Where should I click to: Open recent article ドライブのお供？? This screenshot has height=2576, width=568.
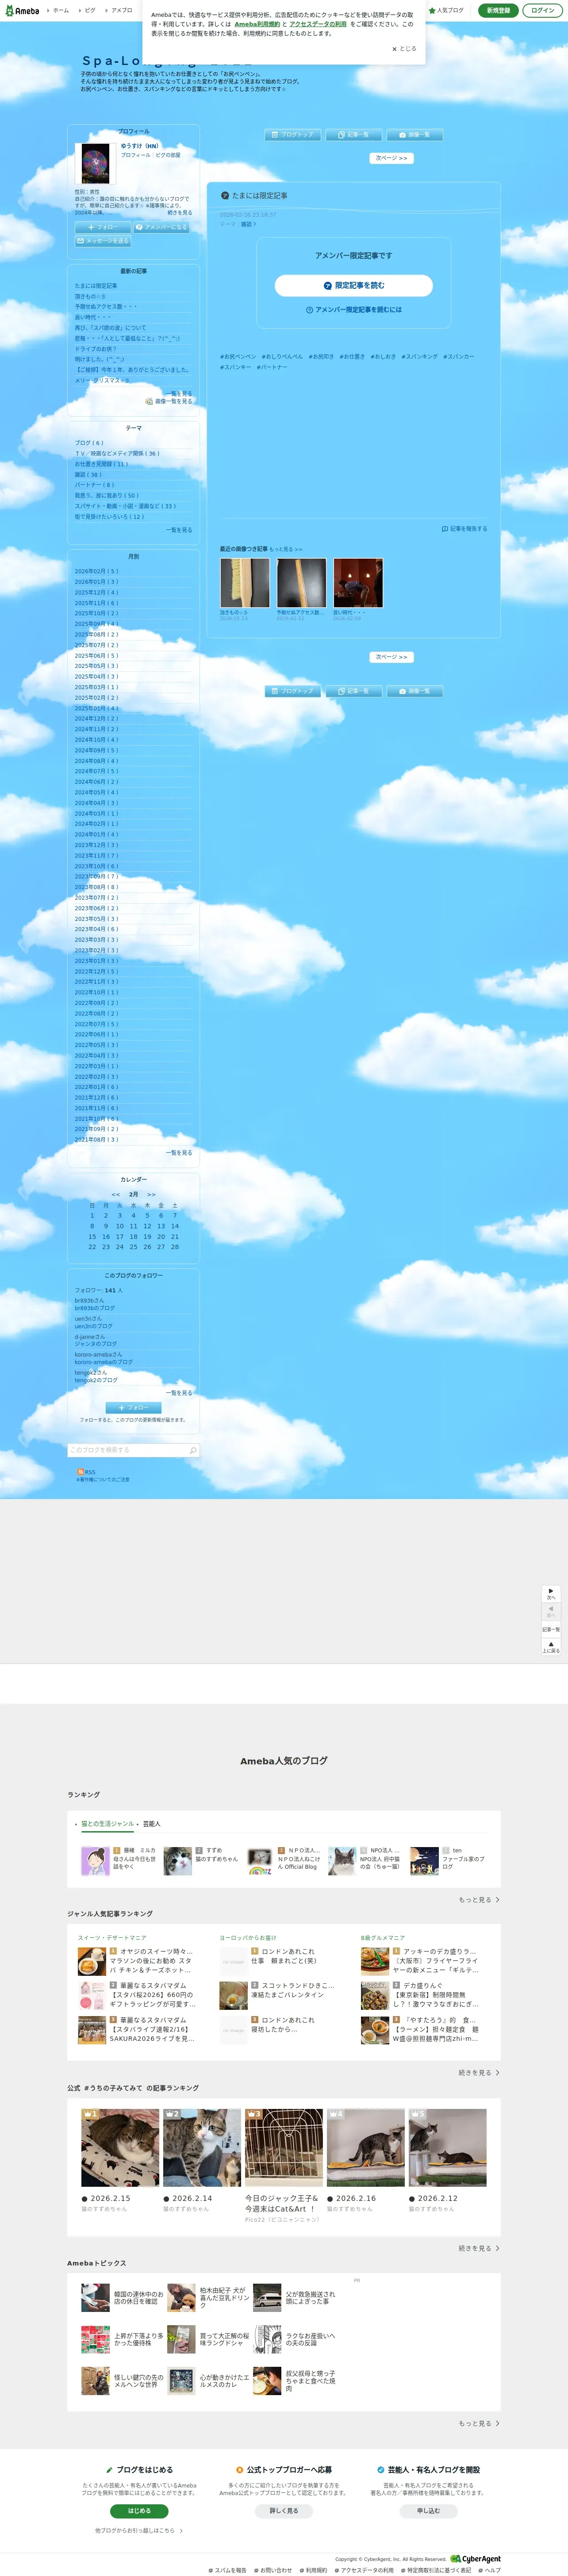tap(95, 349)
